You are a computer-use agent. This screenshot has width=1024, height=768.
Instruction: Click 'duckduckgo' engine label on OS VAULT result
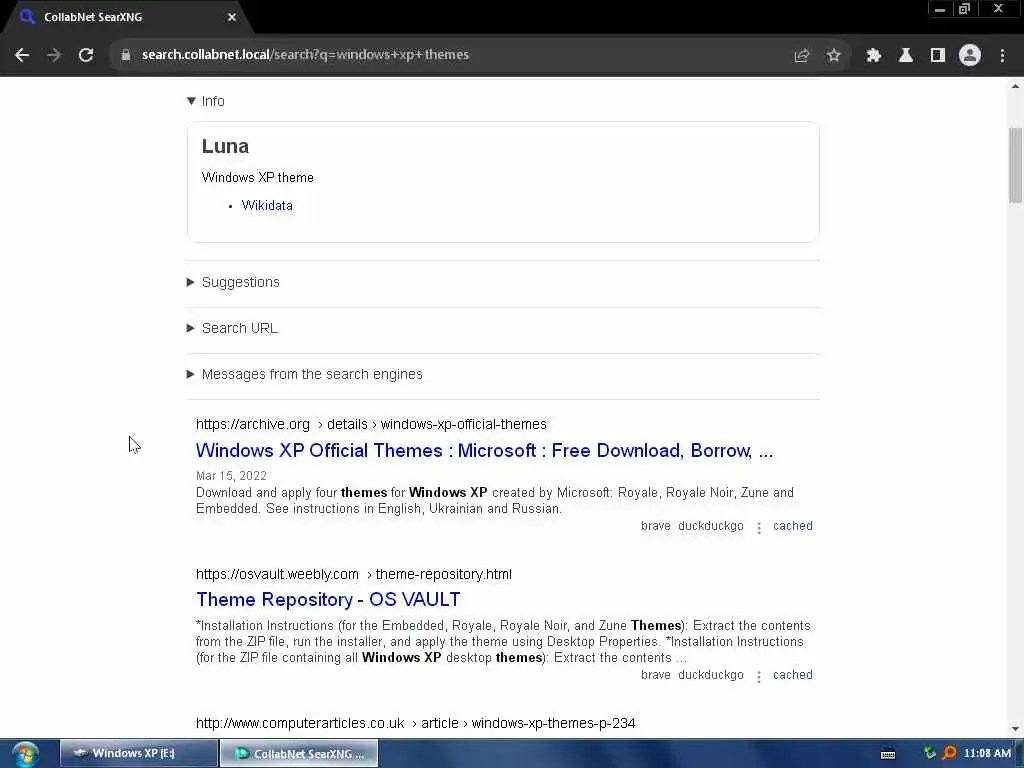click(711, 675)
